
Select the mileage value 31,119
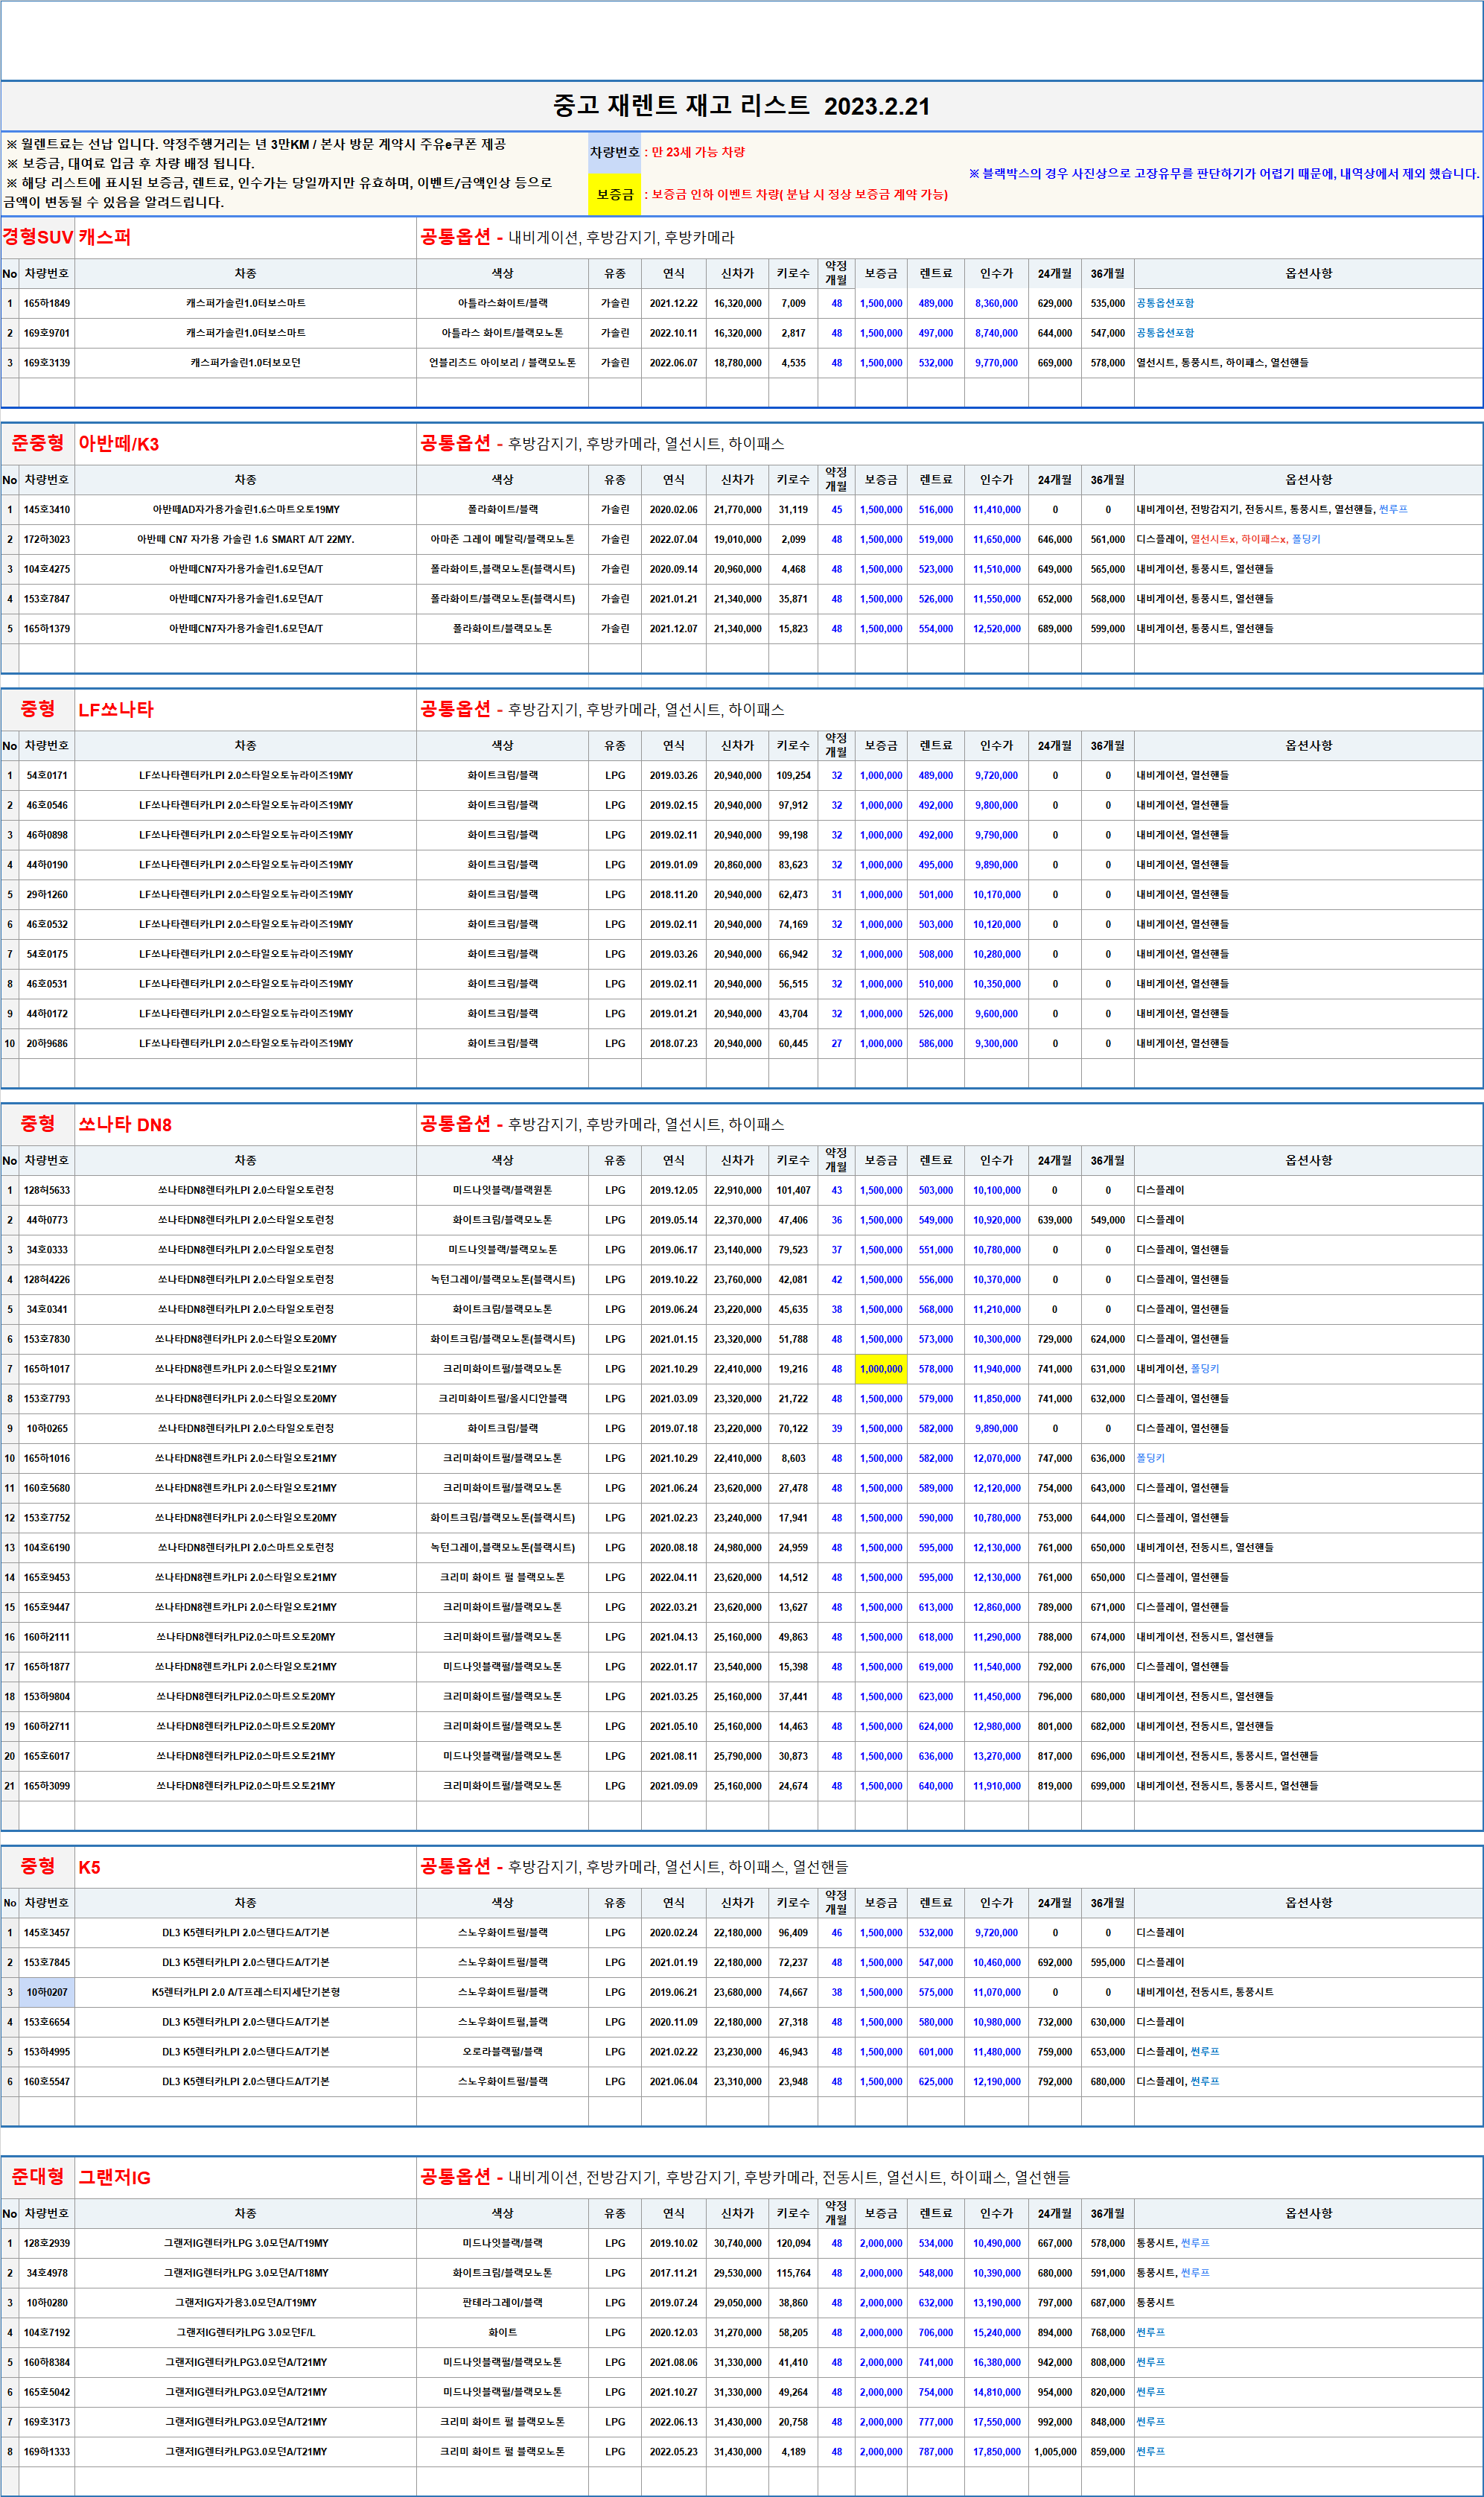(793, 510)
